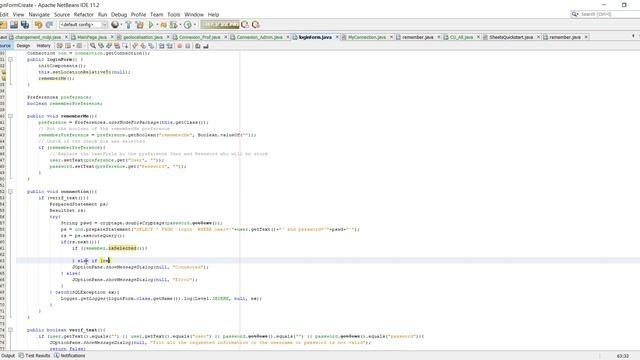Switch to Source view
Viewport: 640px width, 360px height.
click(6, 46)
